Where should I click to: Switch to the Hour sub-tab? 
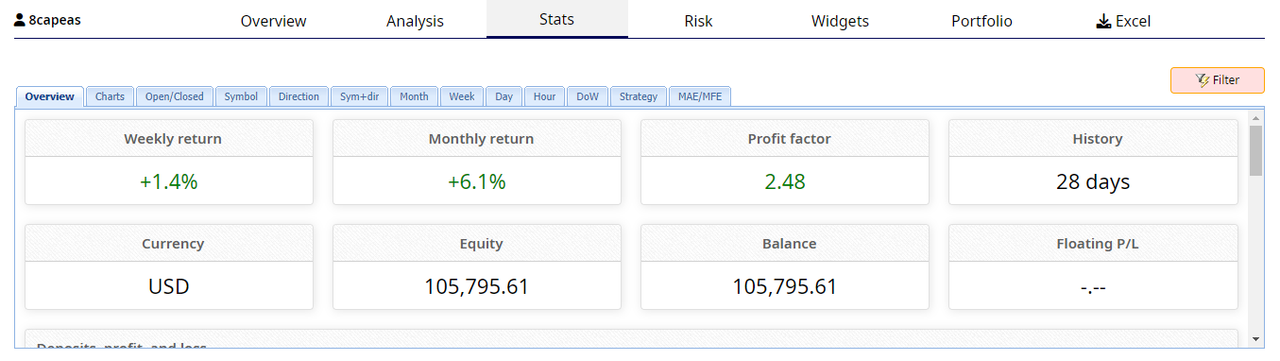(545, 97)
